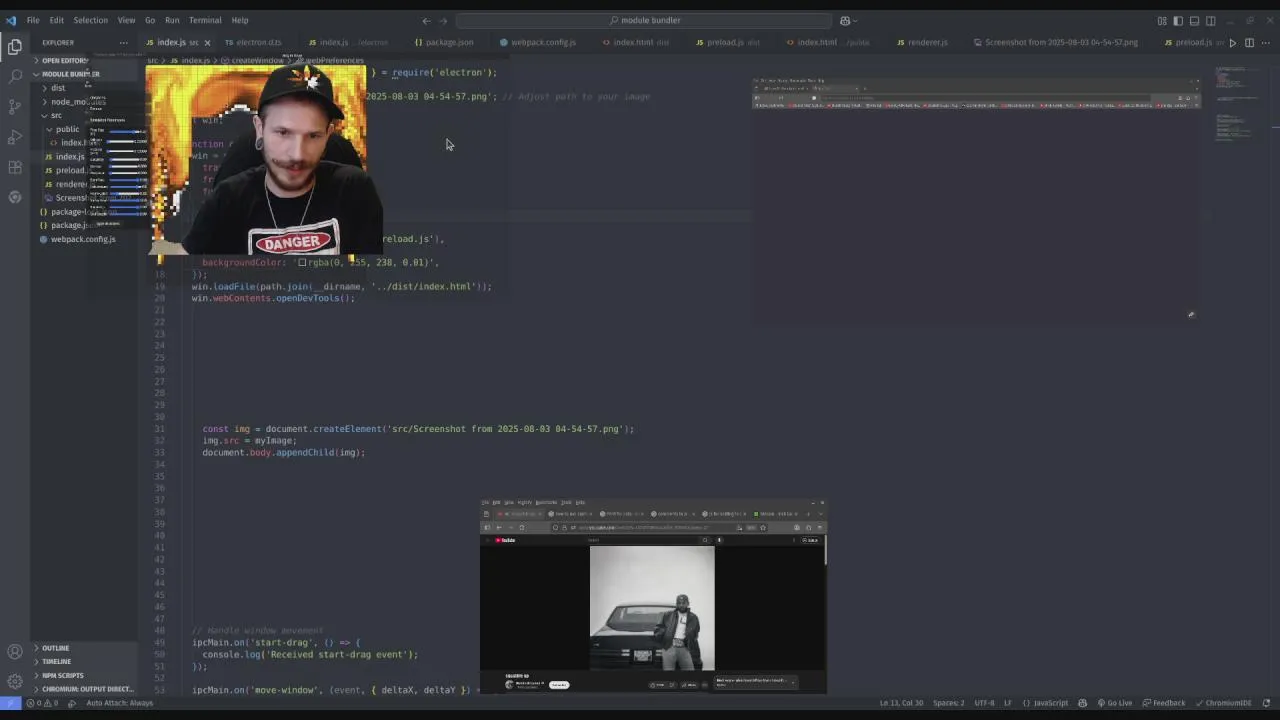Open the Run menu
Viewport: 1280px width, 720px height.
point(172,20)
